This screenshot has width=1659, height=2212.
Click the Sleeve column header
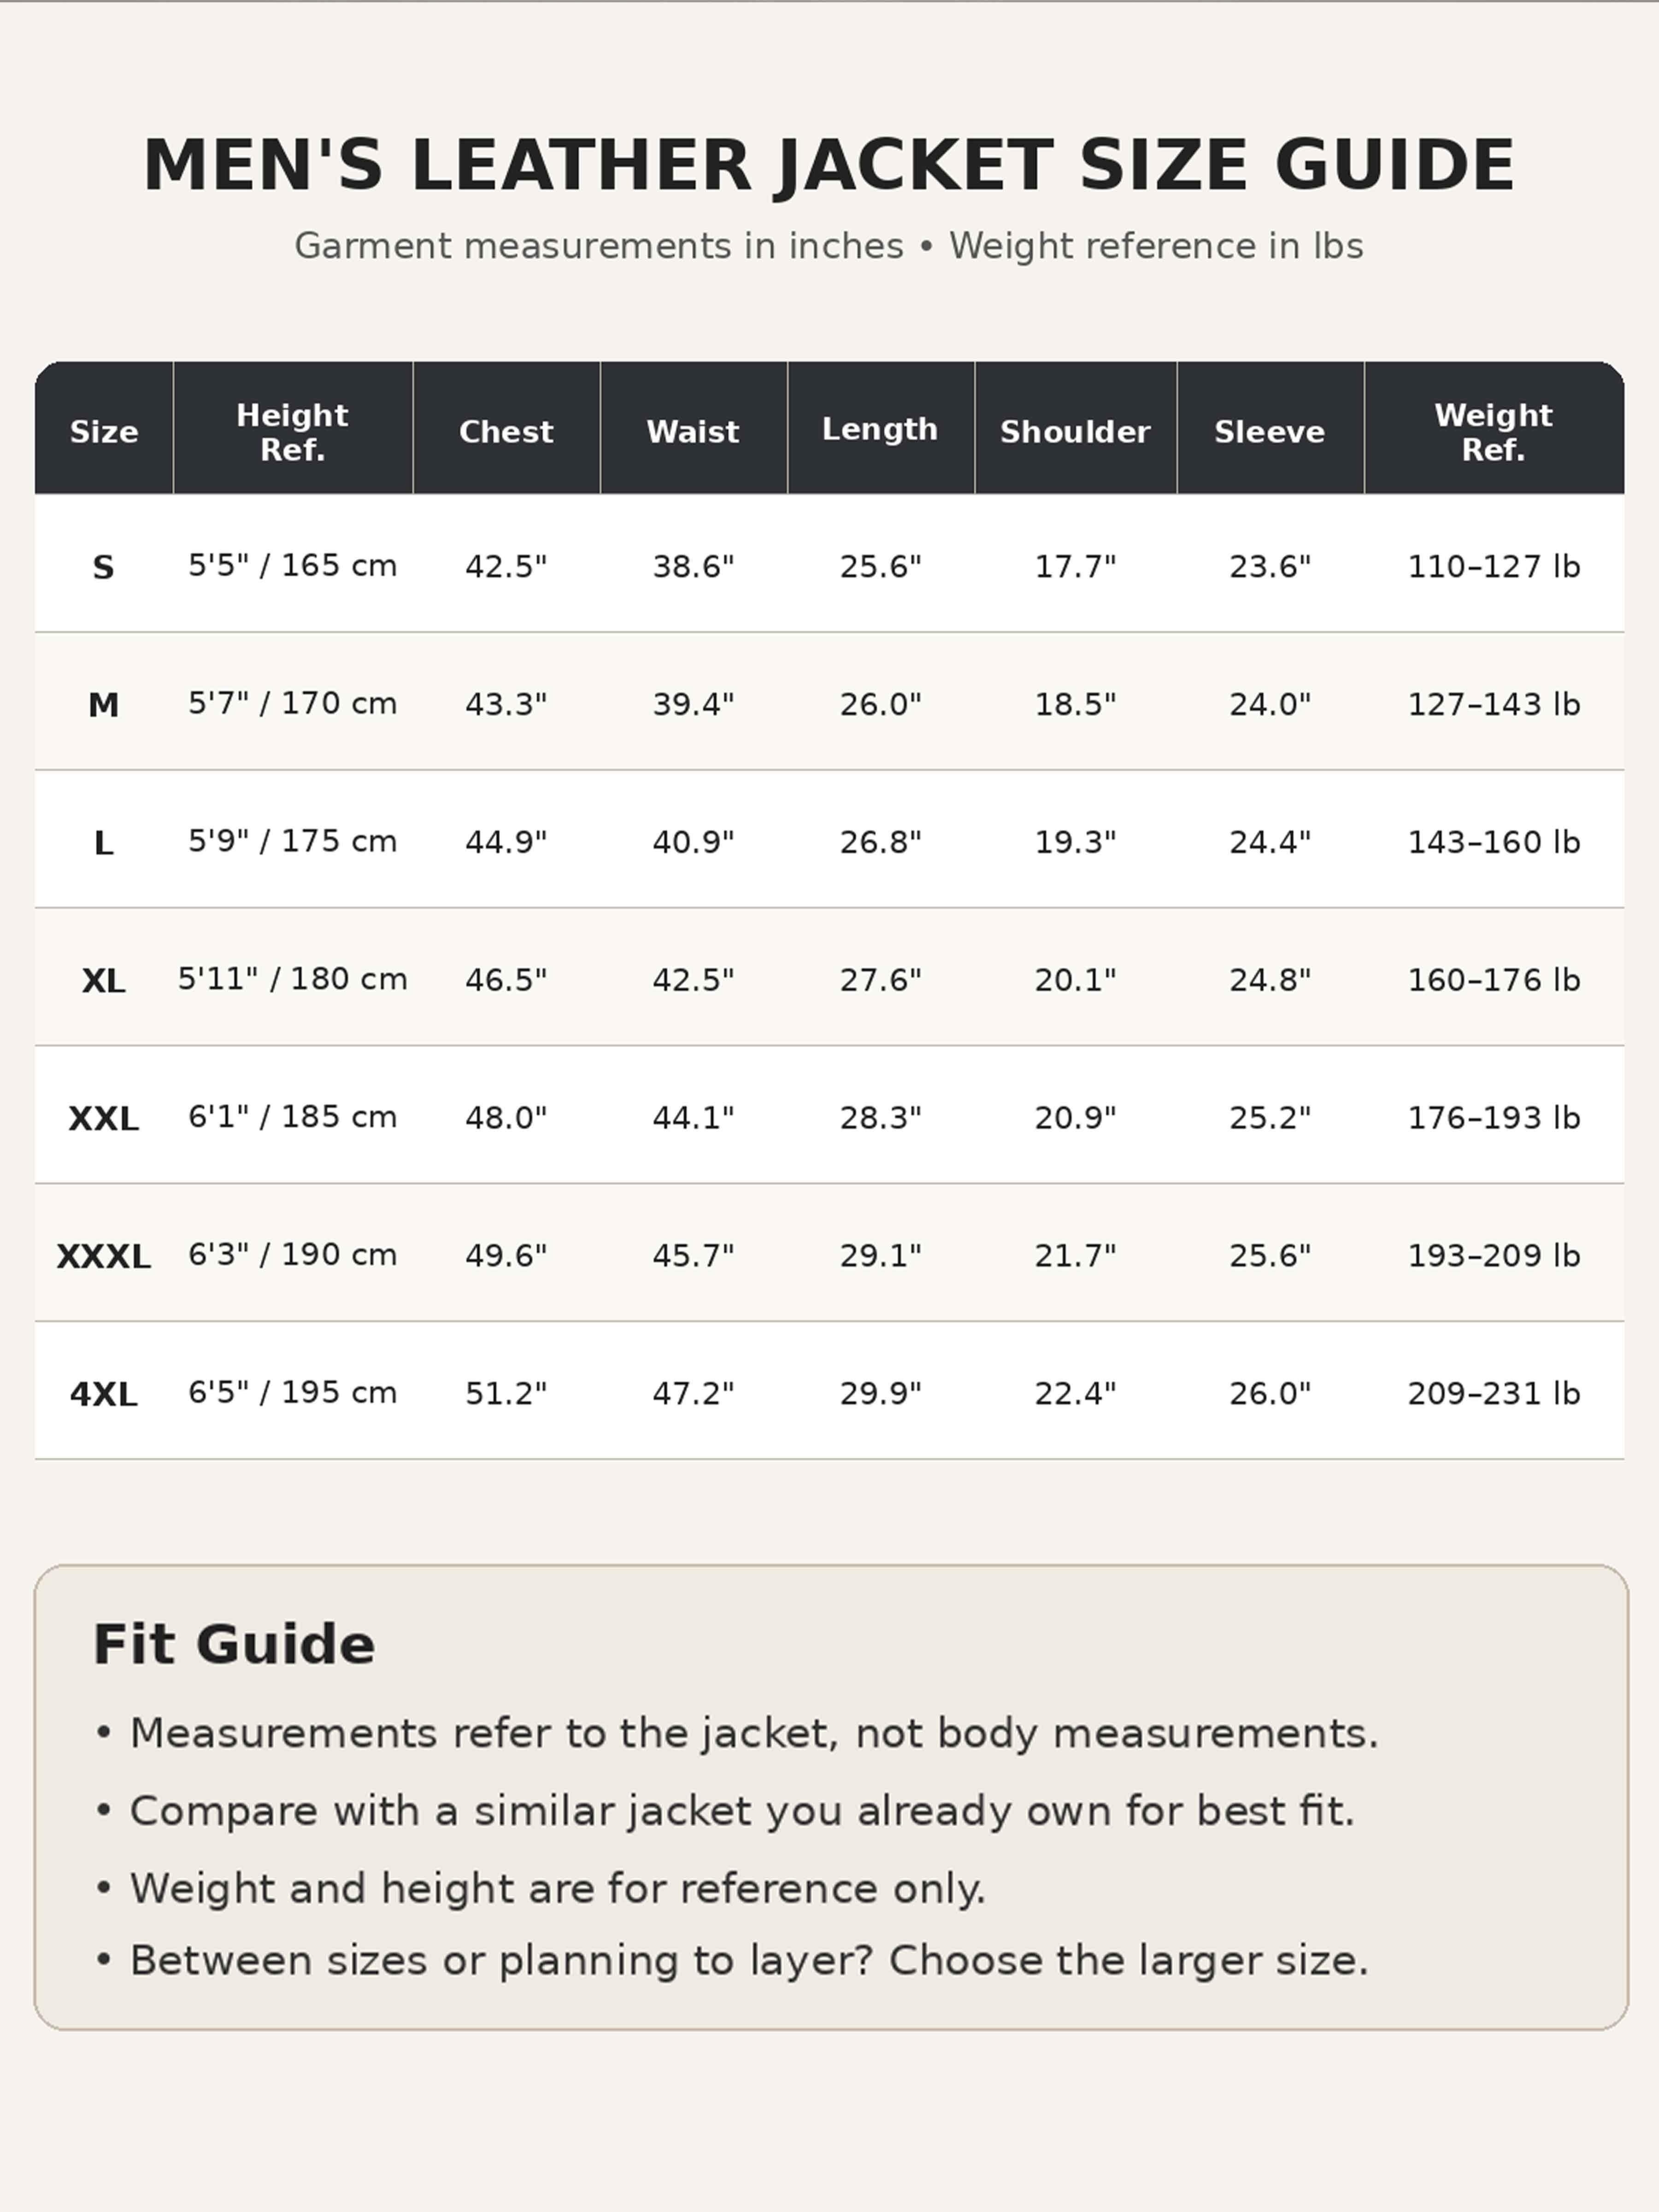coord(1270,431)
